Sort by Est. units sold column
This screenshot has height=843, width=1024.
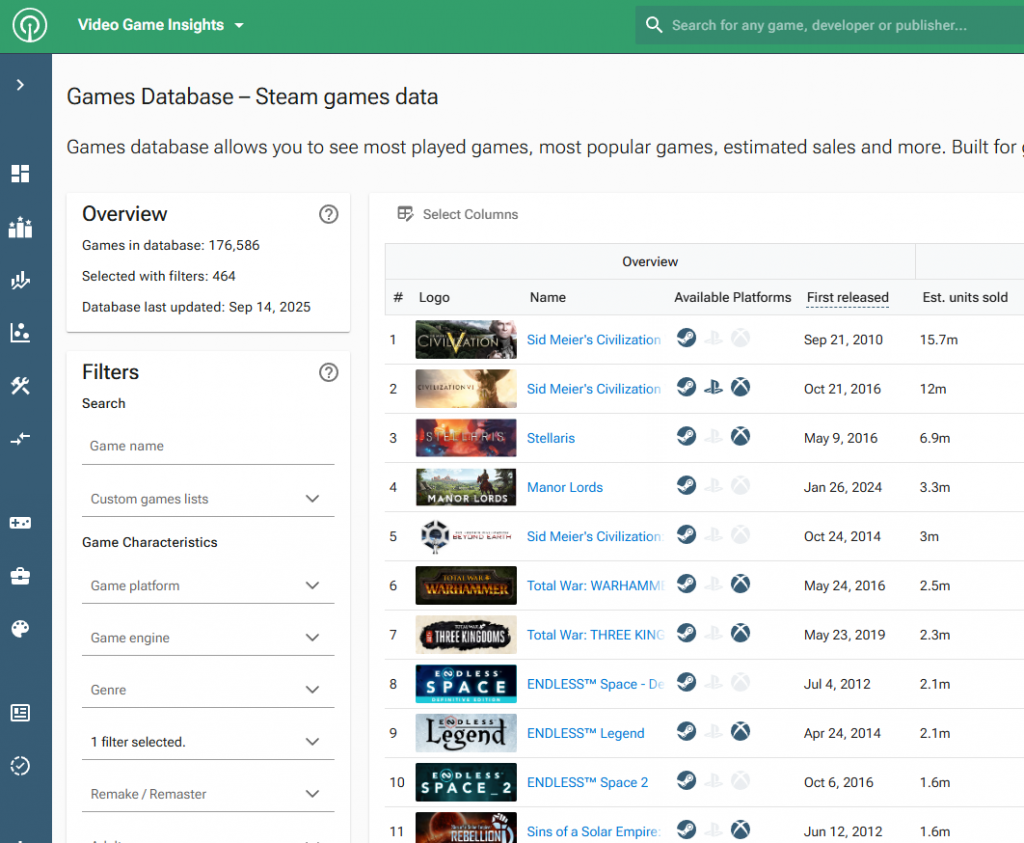pyautogui.click(x=965, y=298)
